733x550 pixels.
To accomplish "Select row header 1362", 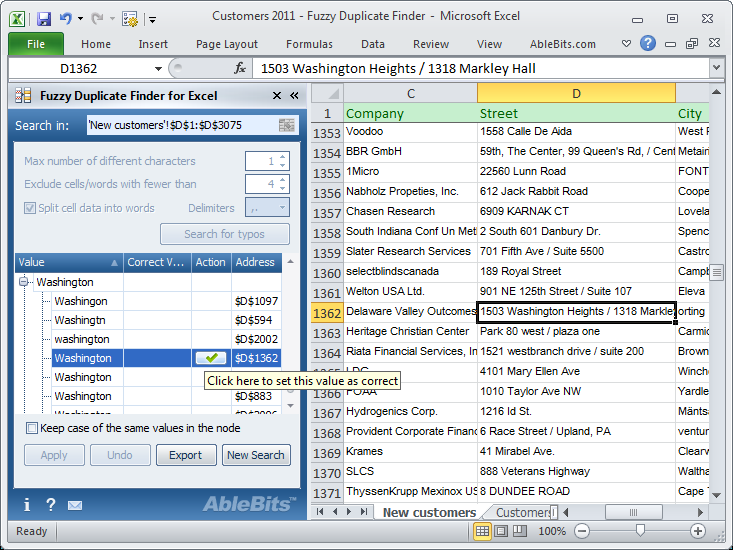I will click(x=327, y=312).
